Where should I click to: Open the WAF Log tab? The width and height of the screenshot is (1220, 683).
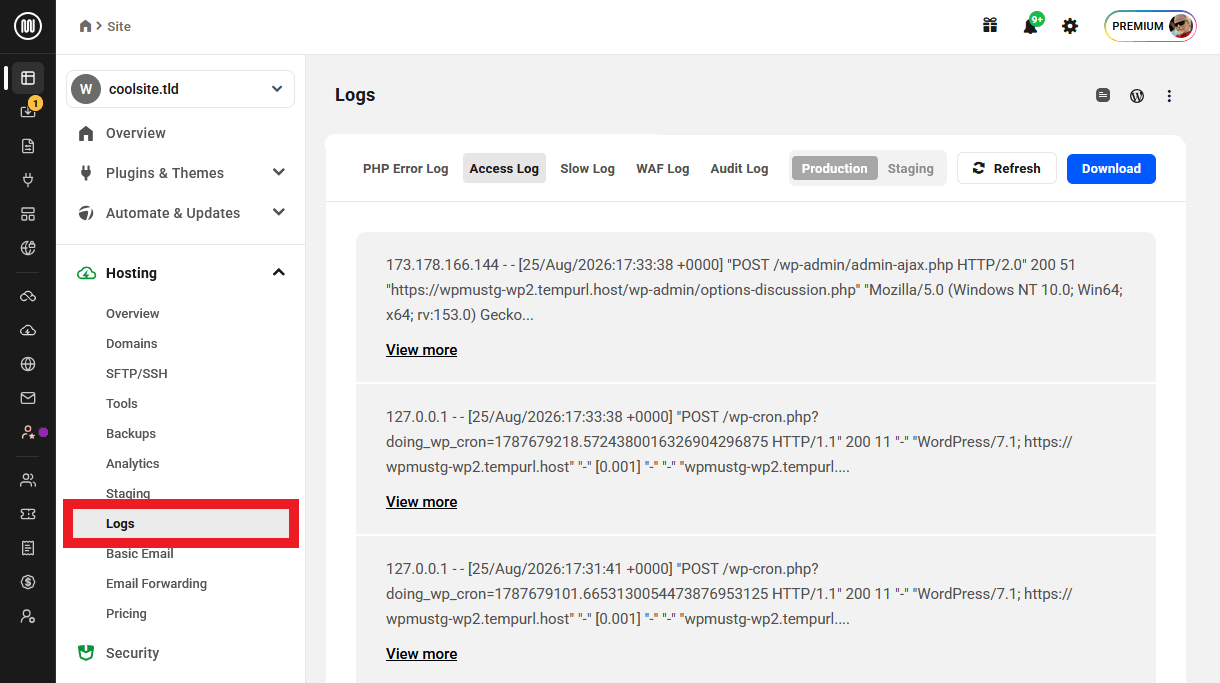(x=663, y=168)
